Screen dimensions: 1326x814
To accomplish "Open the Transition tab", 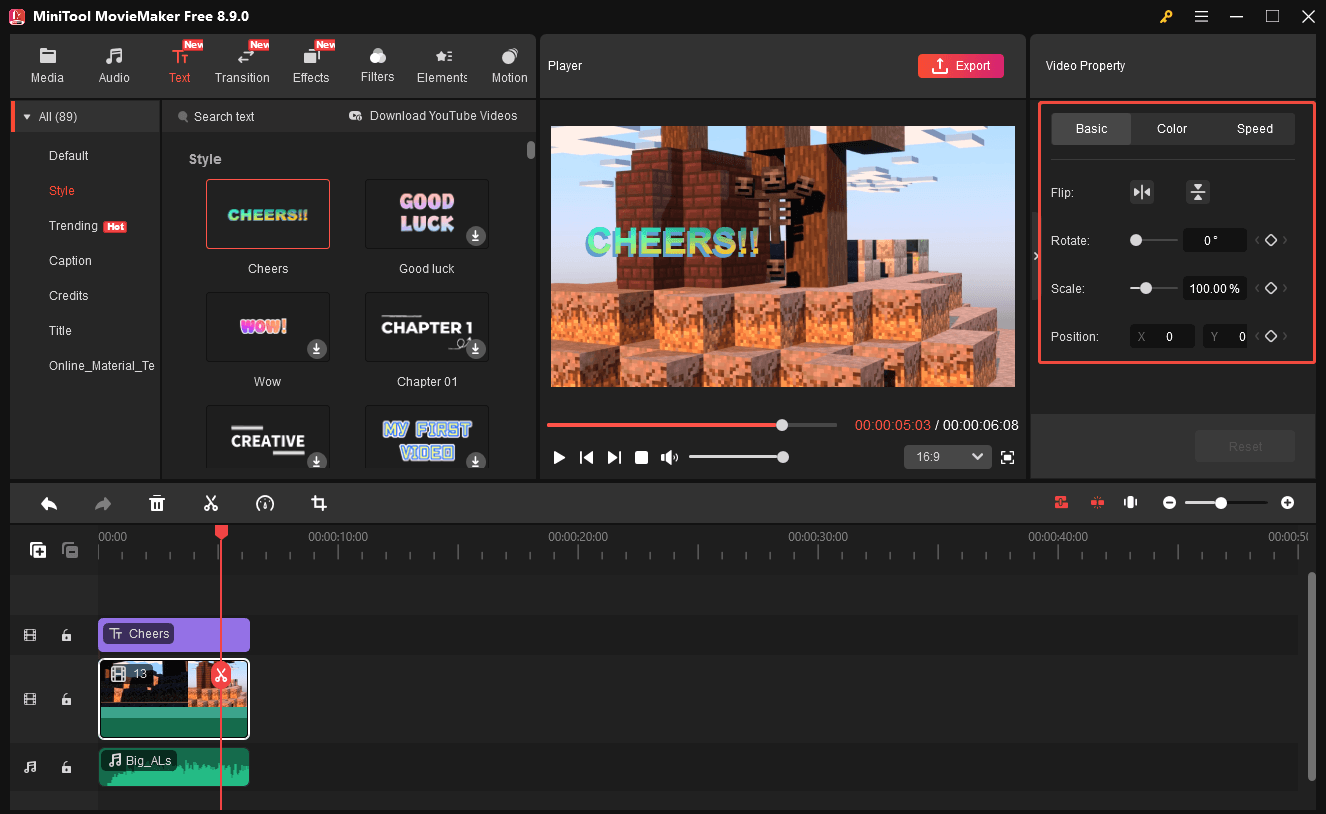I will coord(242,67).
